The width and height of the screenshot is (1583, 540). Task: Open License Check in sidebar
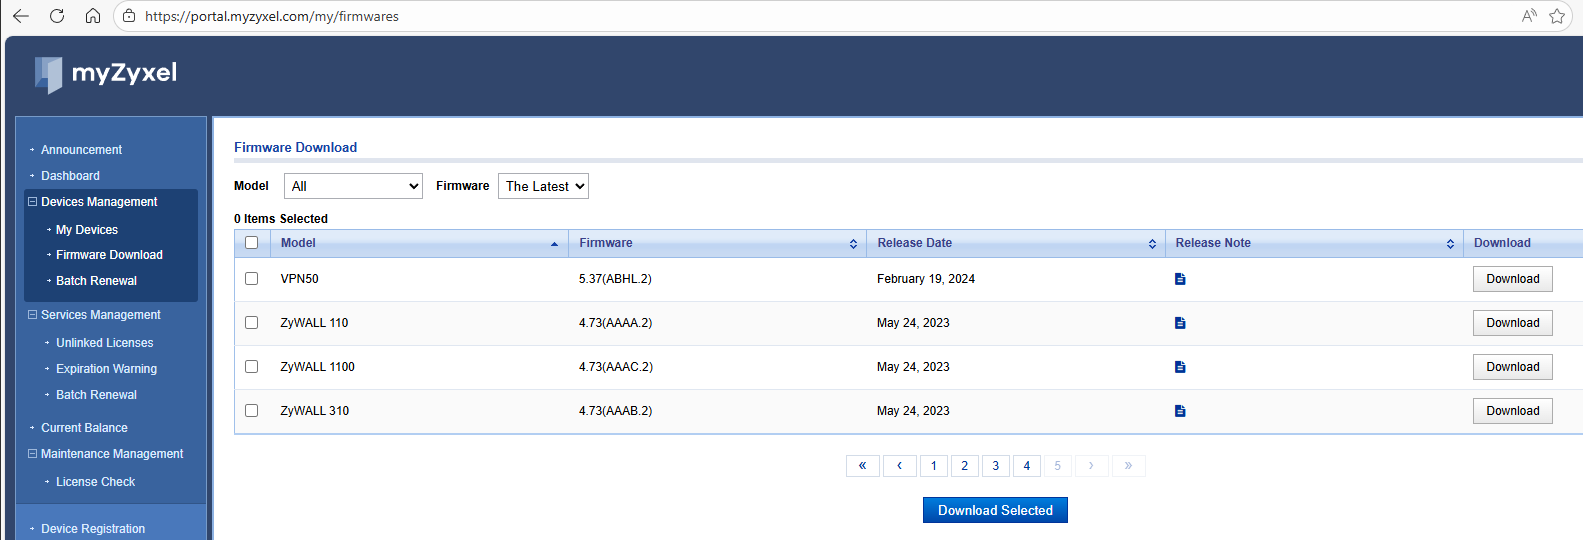pos(95,482)
